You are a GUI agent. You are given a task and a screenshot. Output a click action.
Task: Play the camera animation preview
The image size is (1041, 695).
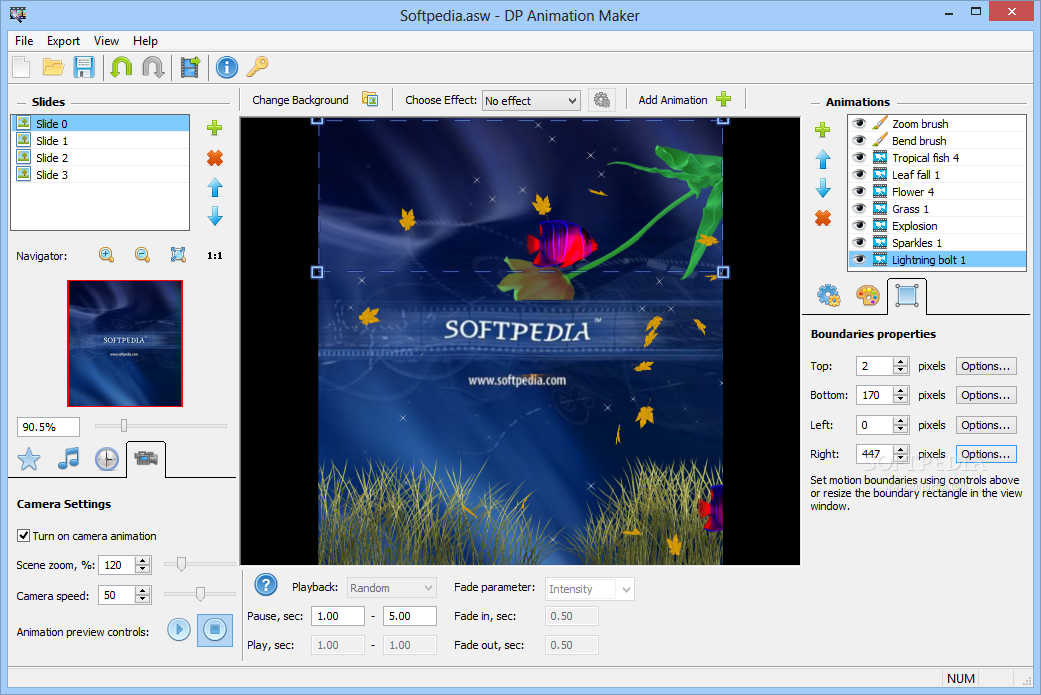coord(179,629)
